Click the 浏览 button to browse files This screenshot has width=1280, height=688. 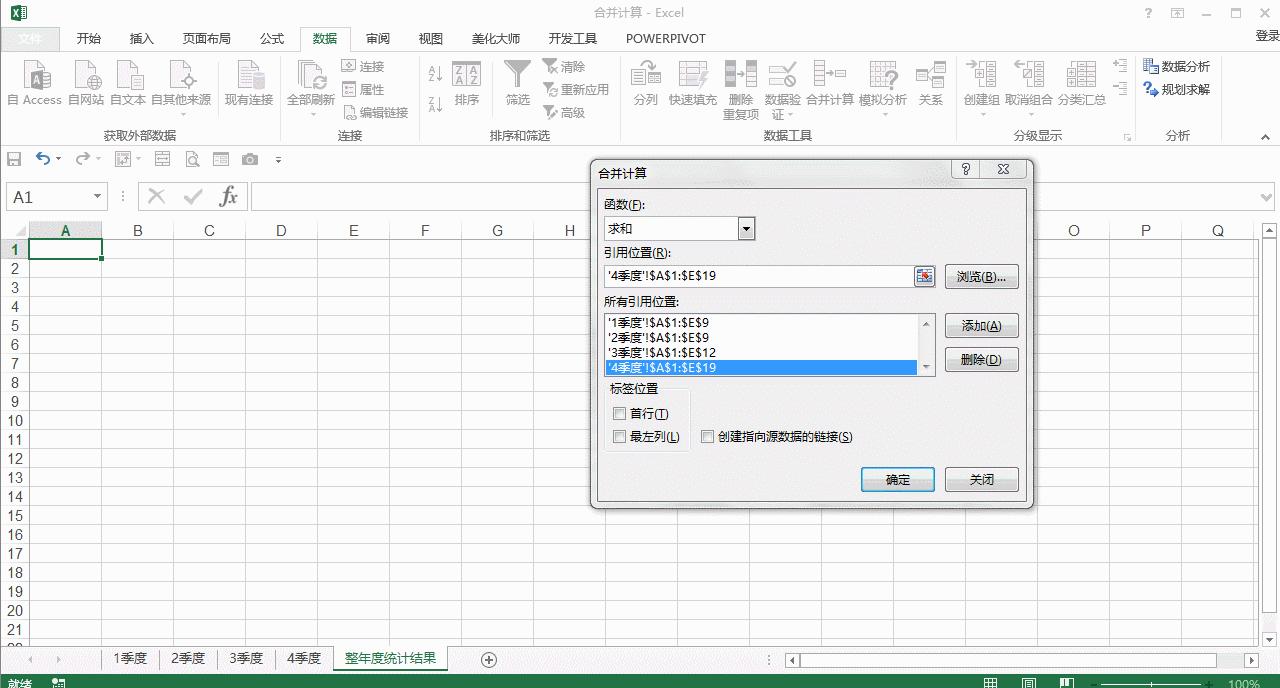pos(981,276)
